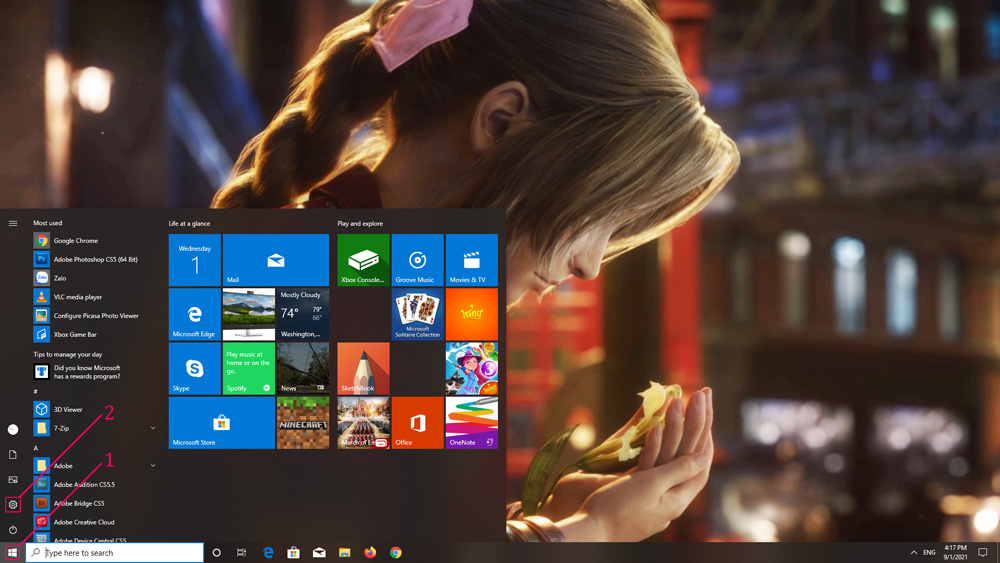Open the Bubble Witch 3 game tile
1000x563 pixels.
point(472,369)
